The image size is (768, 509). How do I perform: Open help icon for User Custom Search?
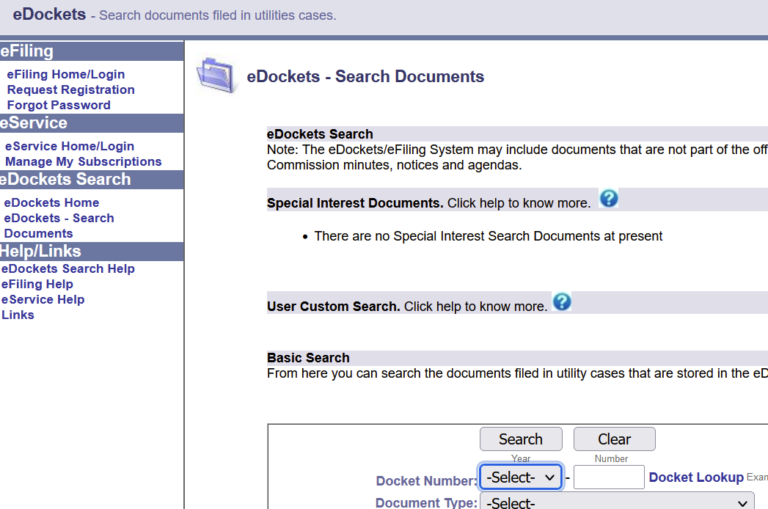pyautogui.click(x=562, y=302)
